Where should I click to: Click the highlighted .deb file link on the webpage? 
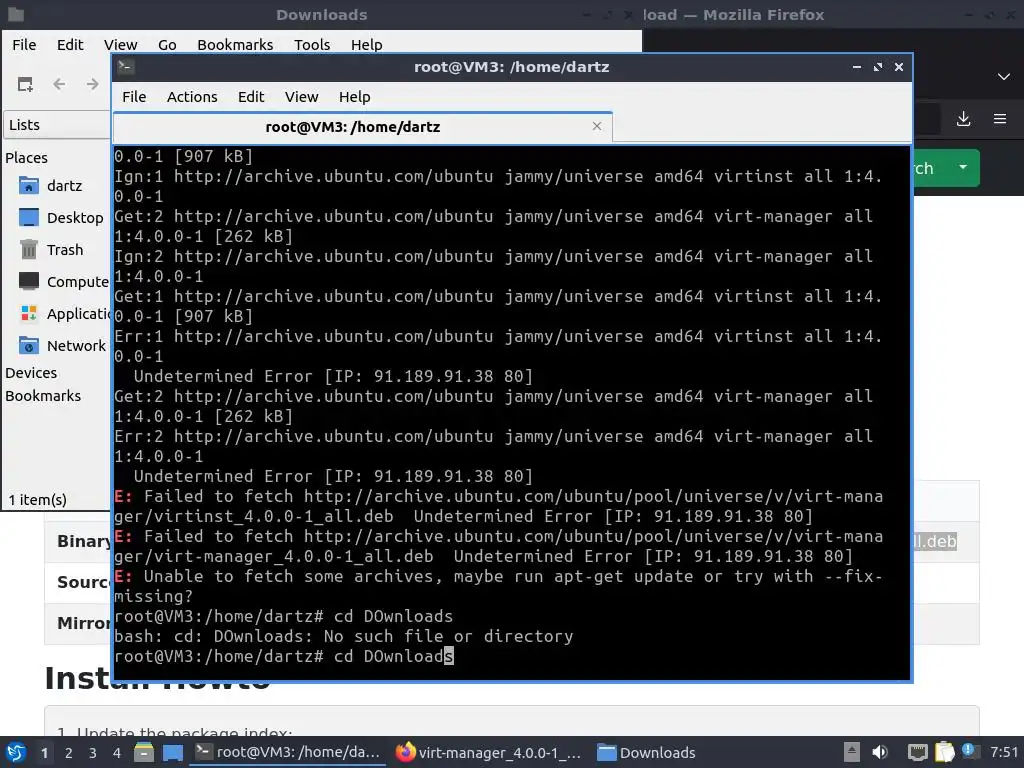pyautogui.click(x=935, y=541)
